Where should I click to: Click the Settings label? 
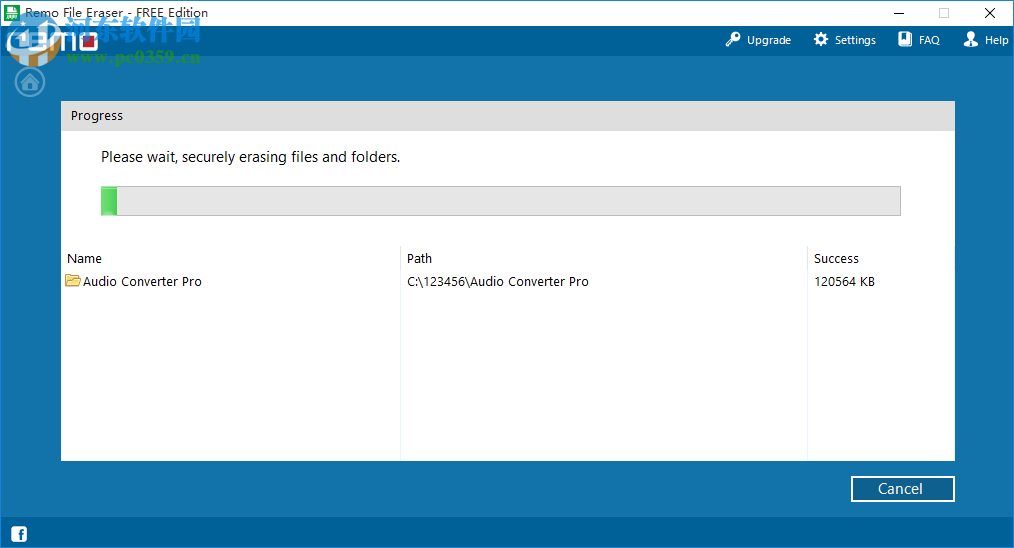tap(855, 40)
